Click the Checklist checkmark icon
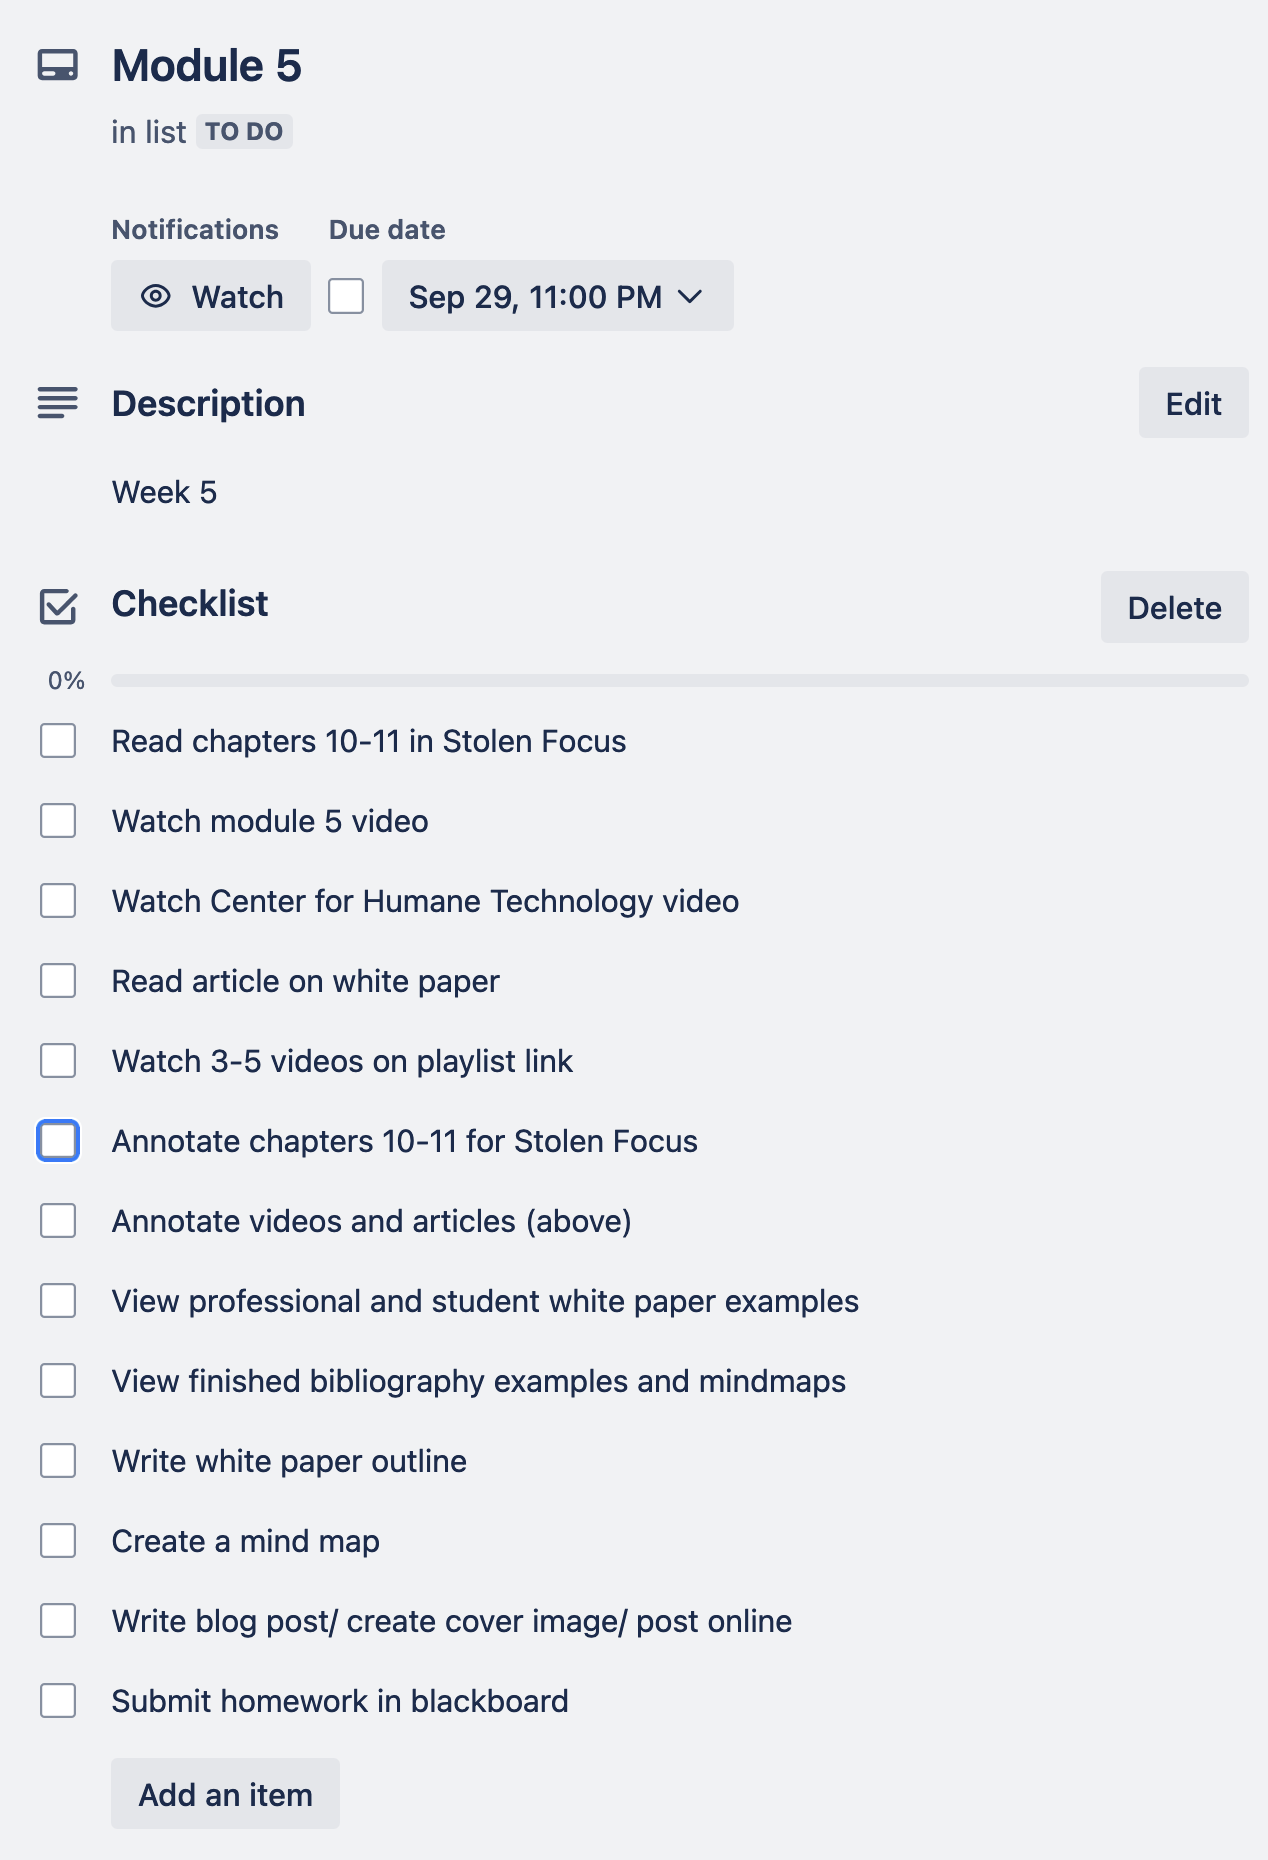 pyautogui.click(x=58, y=606)
